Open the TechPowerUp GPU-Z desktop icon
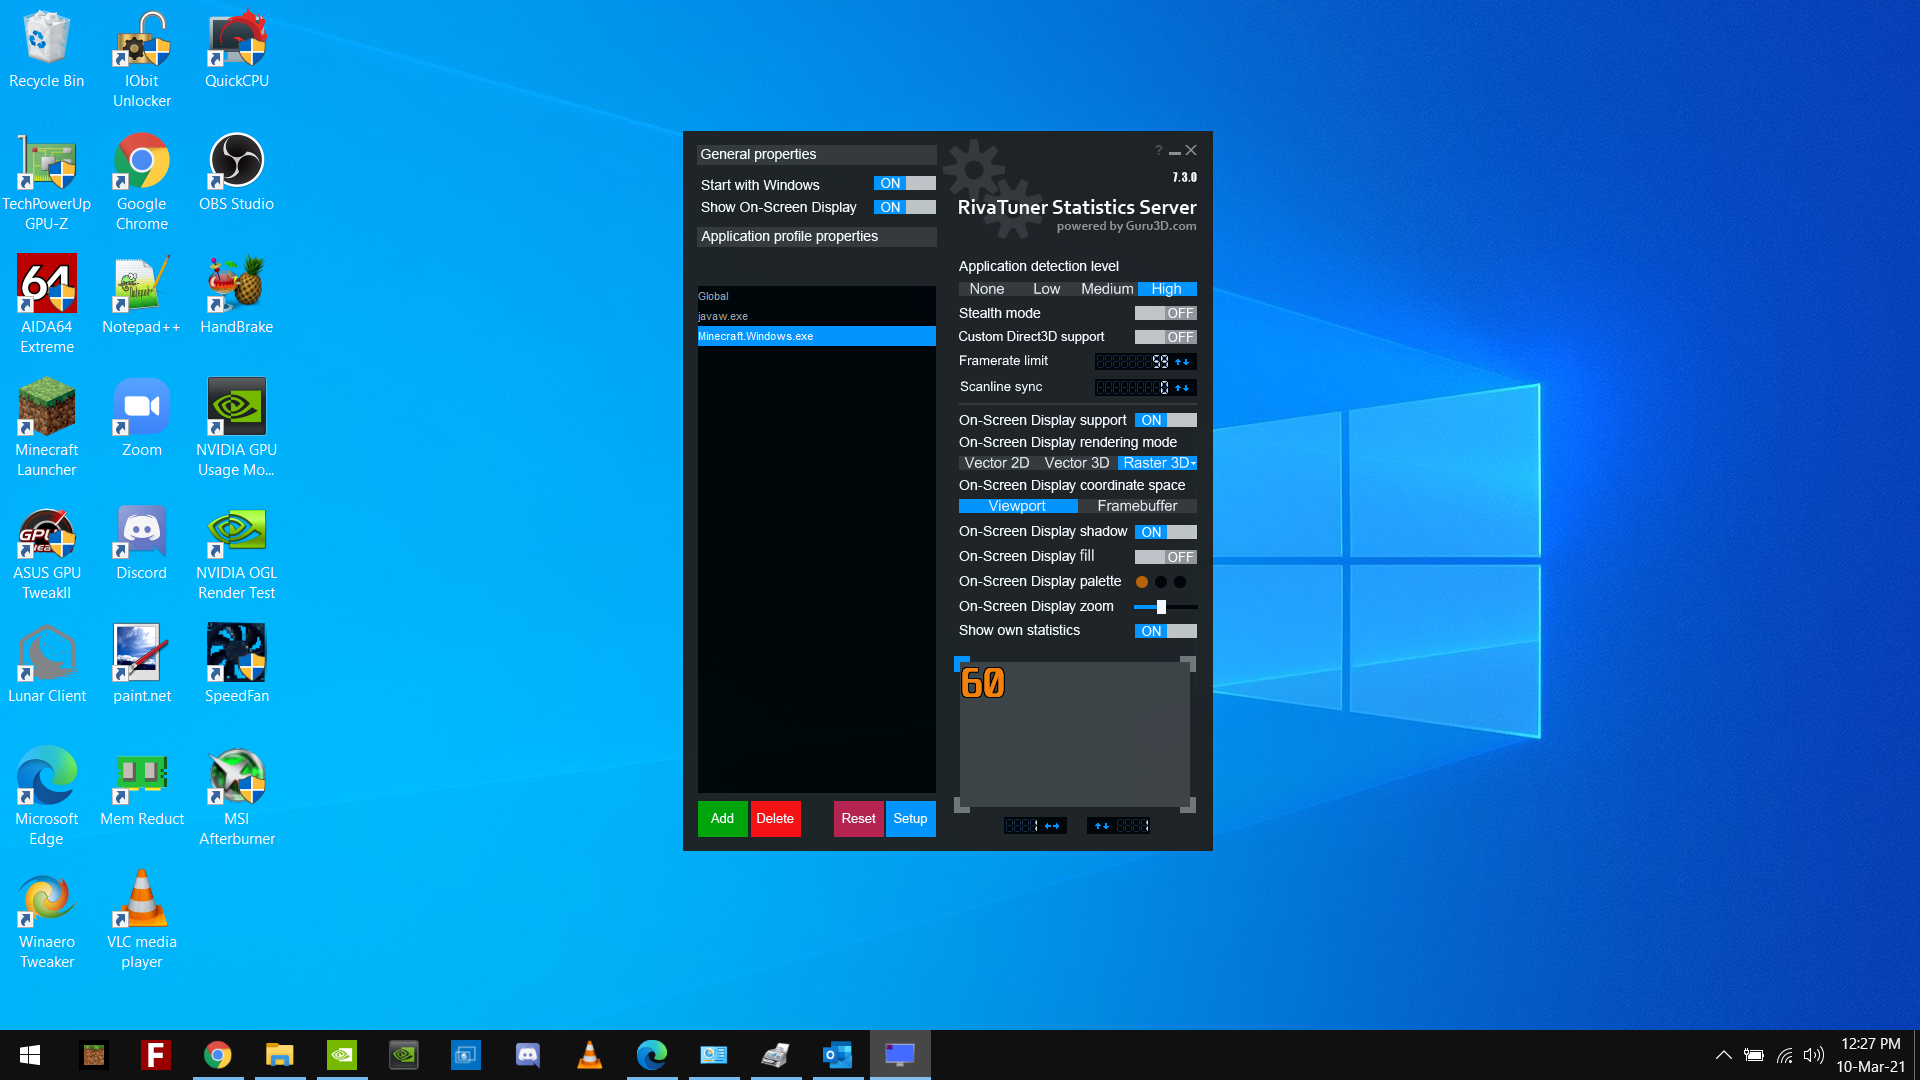The width and height of the screenshot is (1920, 1080). (x=47, y=162)
